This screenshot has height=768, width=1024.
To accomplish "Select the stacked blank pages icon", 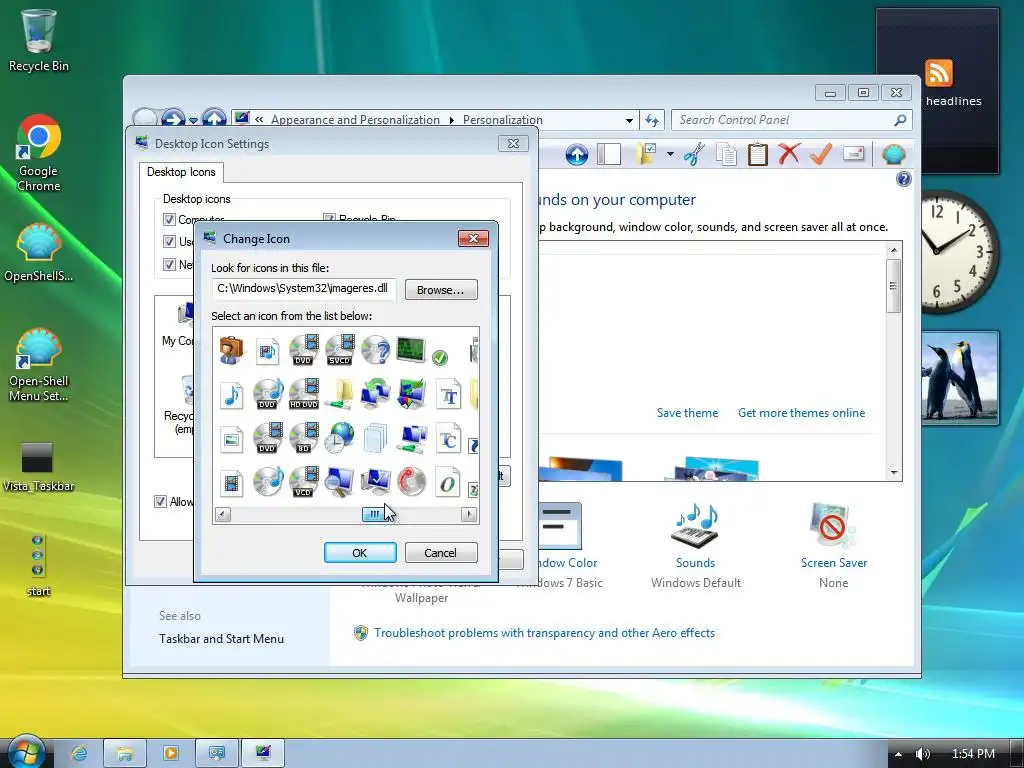I will click(376, 438).
